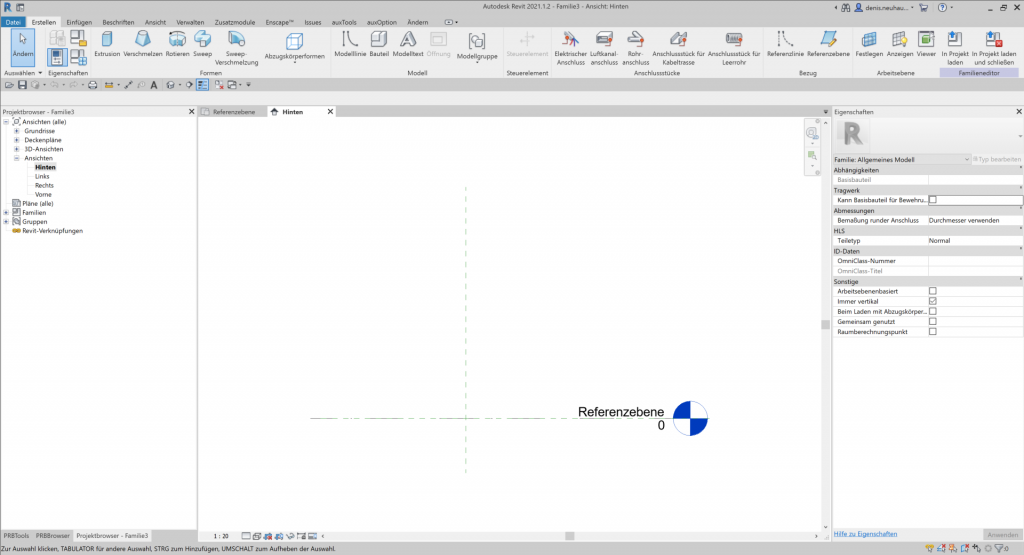The height and width of the screenshot is (555, 1024).
Task: Toggle the Gemeinsam genutzt checkbox
Action: pyautogui.click(x=932, y=321)
